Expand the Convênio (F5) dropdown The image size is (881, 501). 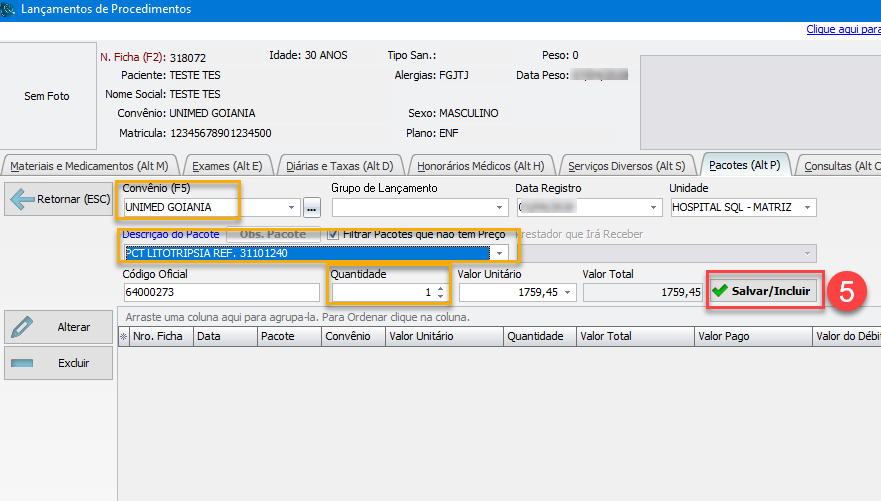tap(292, 208)
